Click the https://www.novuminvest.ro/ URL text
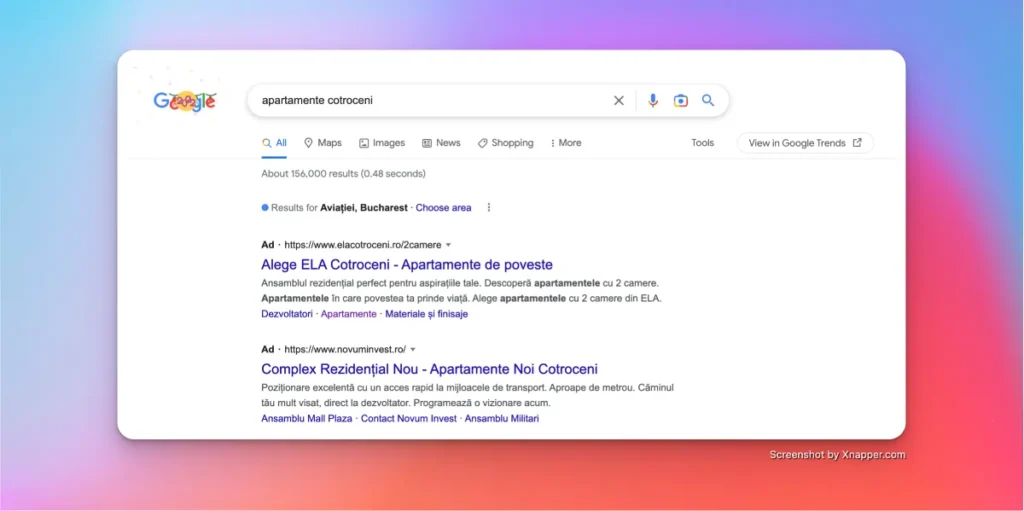 345,350
